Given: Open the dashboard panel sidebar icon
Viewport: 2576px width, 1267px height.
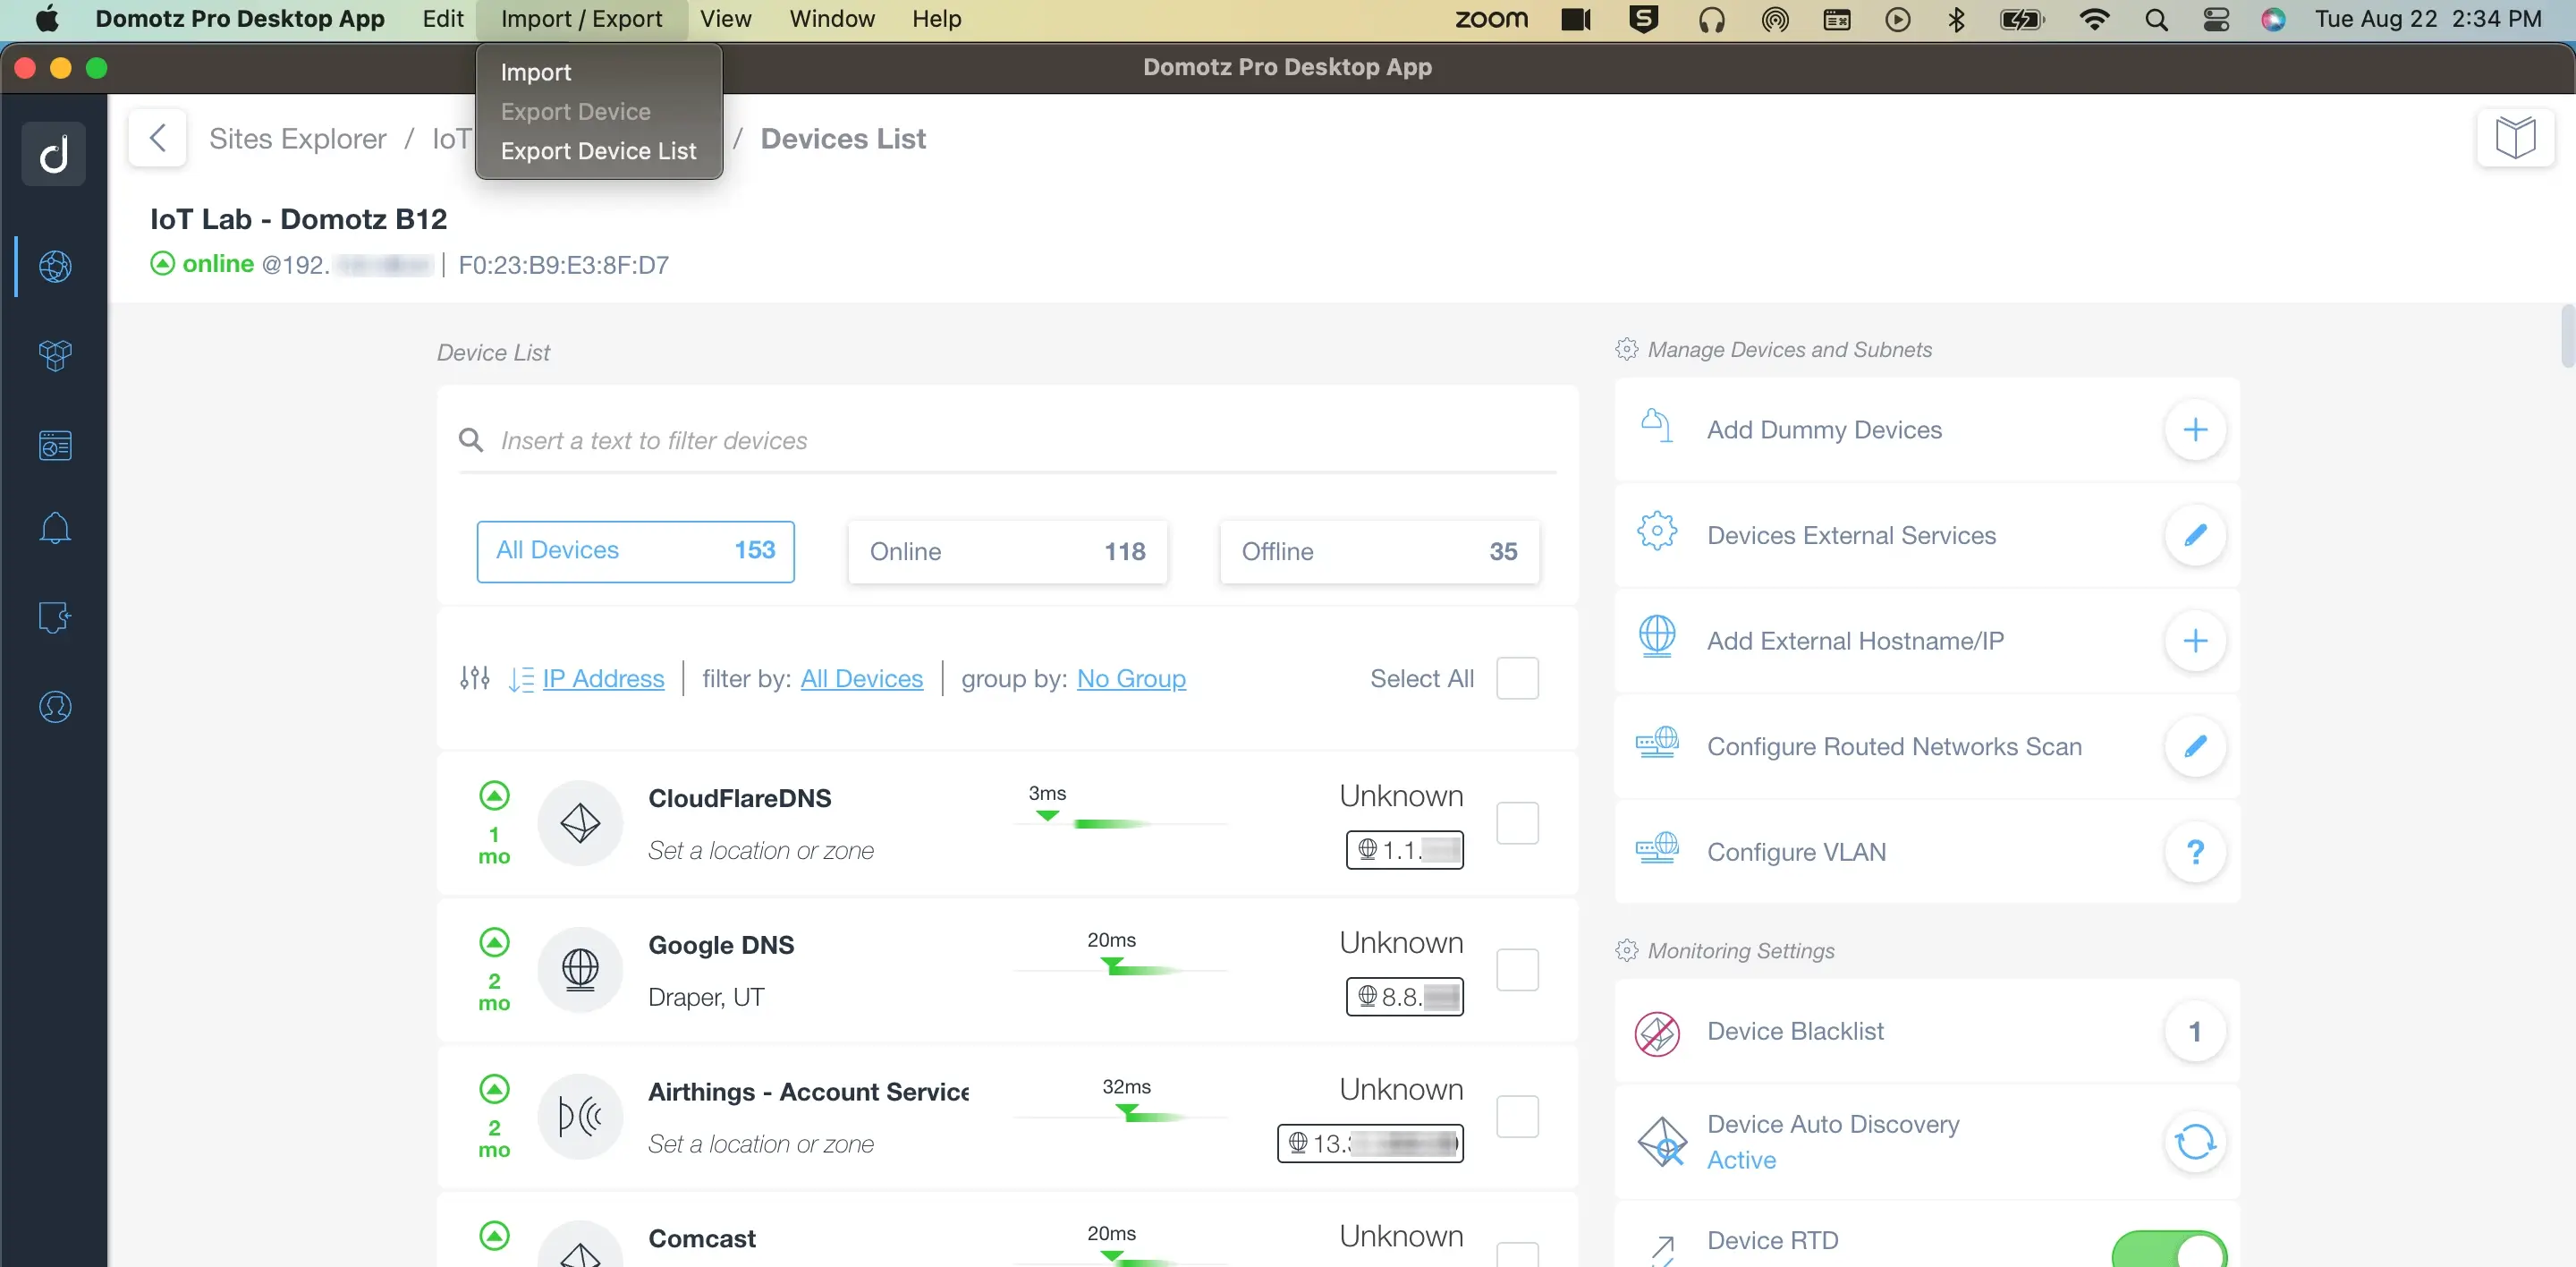Looking at the screenshot, I should [x=55, y=444].
